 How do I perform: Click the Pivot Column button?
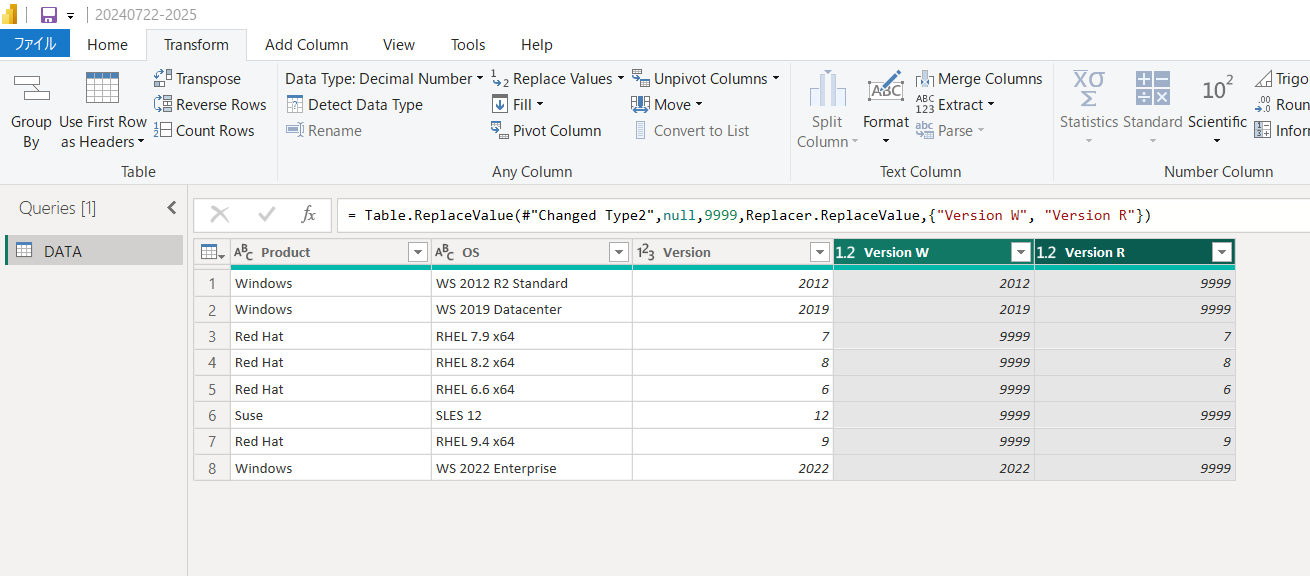(x=546, y=130)
